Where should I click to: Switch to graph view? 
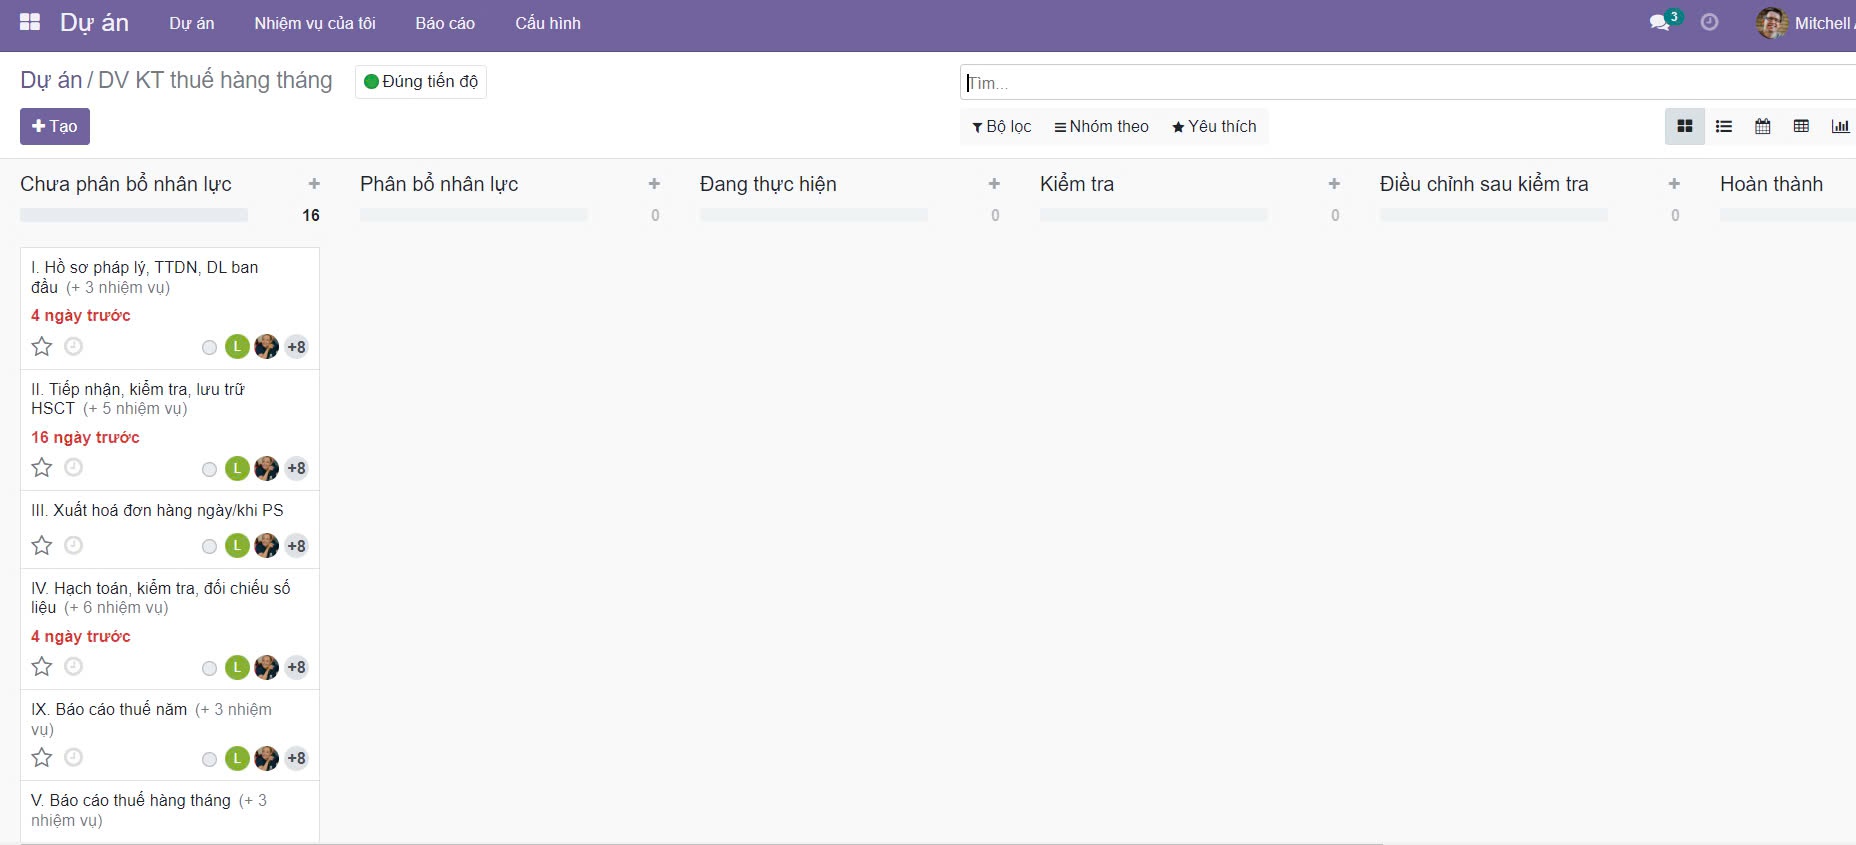pyautogui.click(x=1839, y=127)
